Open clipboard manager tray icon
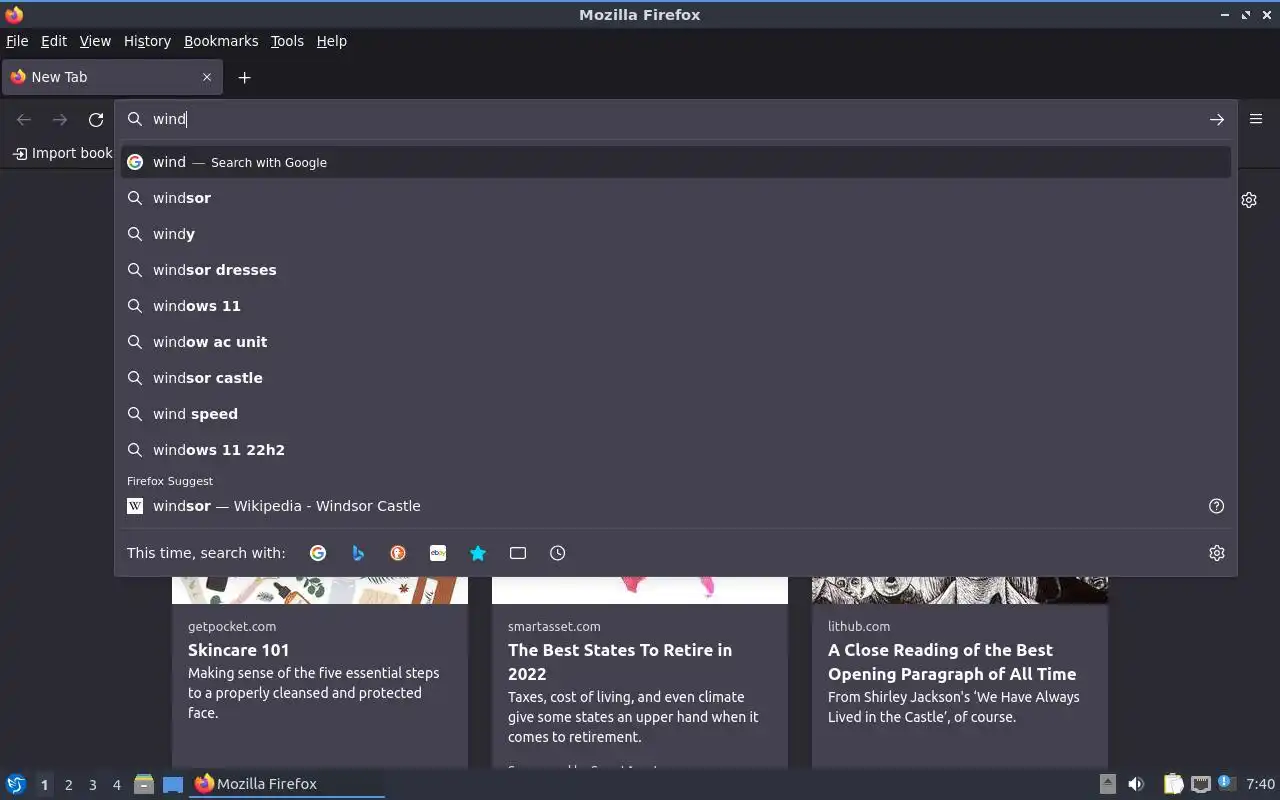1280x800 pixels. point(1173,784)
